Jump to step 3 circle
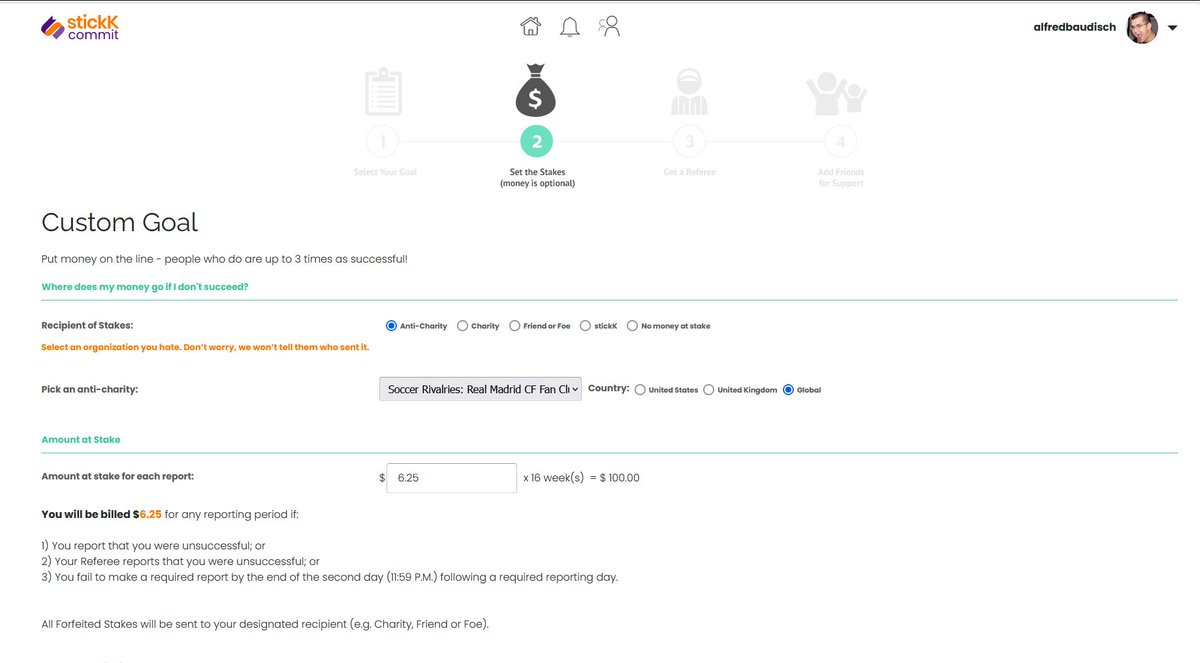This screenshot has height=663, width=1200. pos(688,142)
